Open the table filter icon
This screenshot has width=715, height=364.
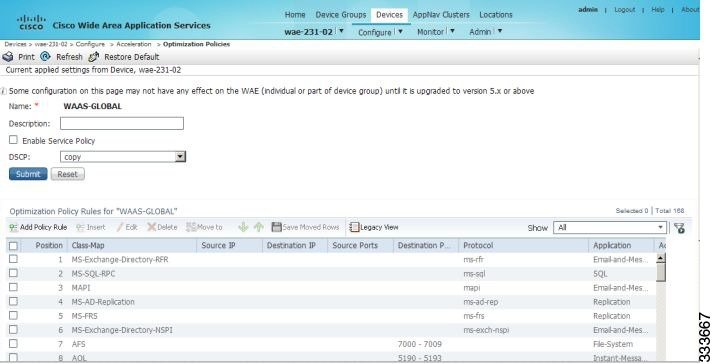(679, 228)
